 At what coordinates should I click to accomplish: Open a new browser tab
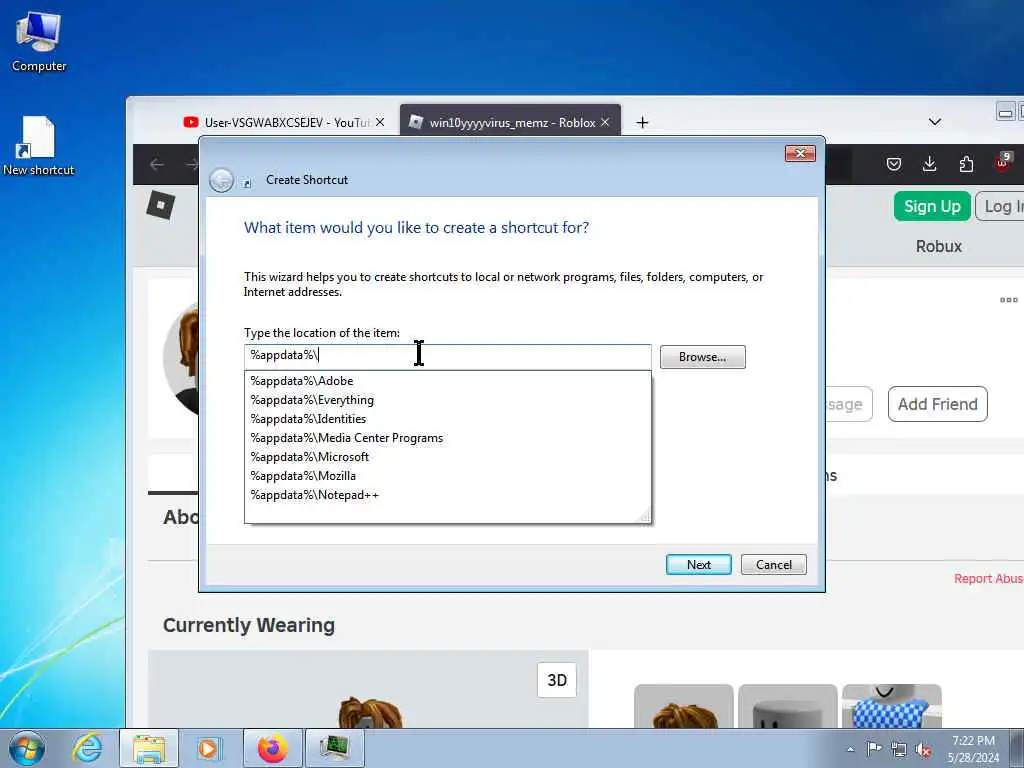coord(642,123)
